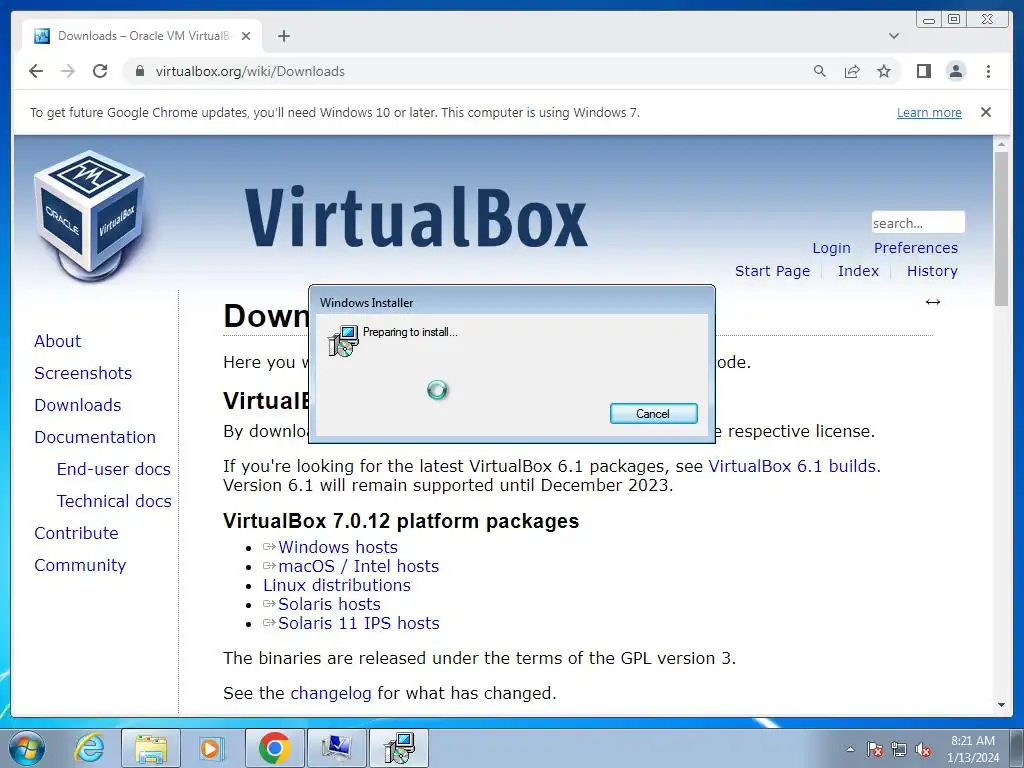Click the padlock site info icon
The height and width of the screenshot is (768, 1024).
pos(139,71)
